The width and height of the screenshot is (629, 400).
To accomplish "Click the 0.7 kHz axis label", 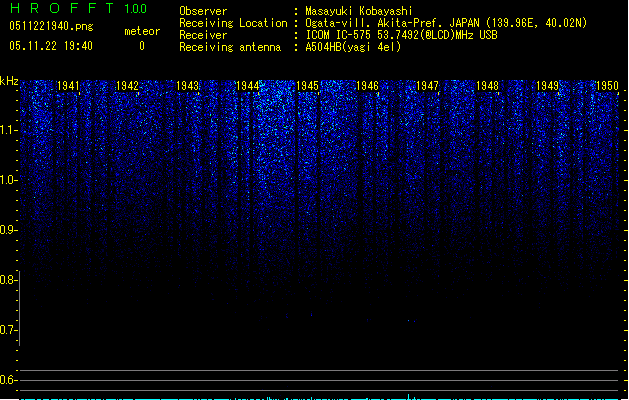I will click(x=8, y=330).
